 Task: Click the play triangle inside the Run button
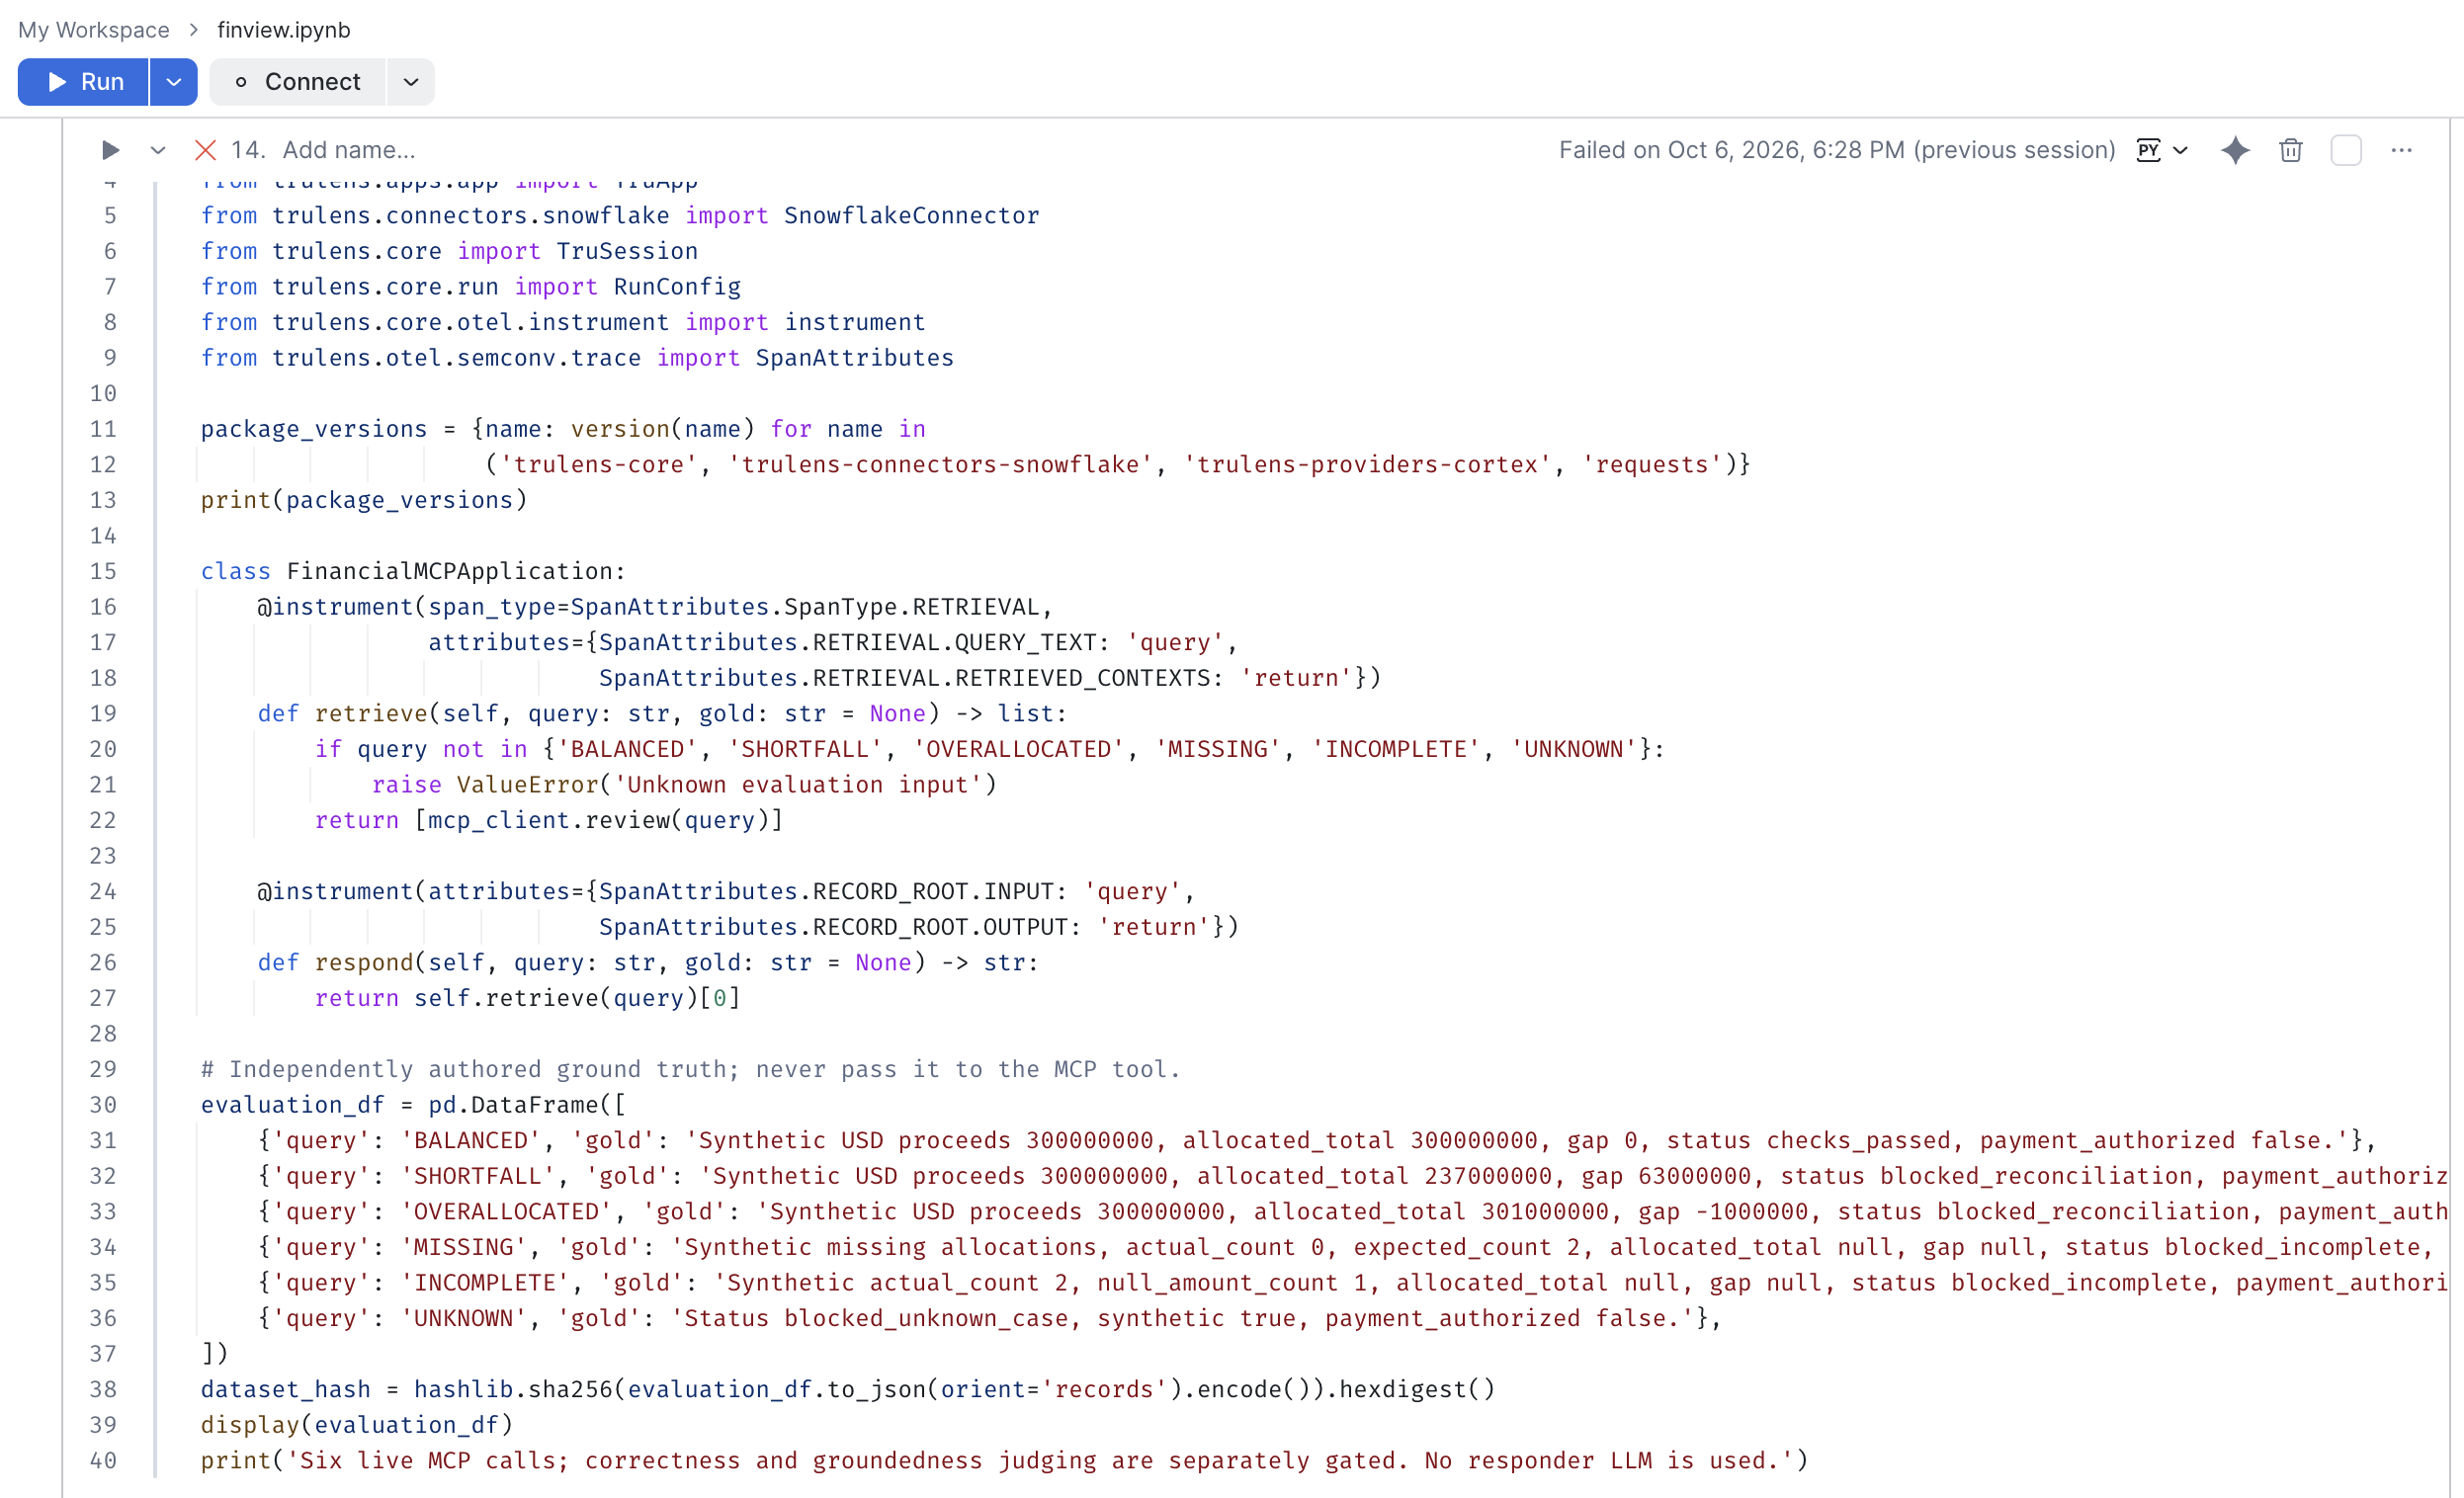click(x=57, y=82)
